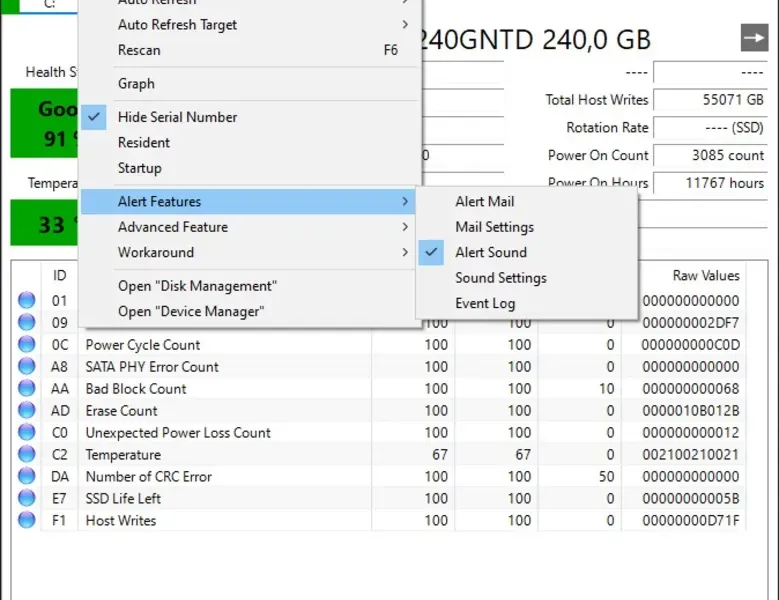Click raw value 00000000D71F
The image size is (779, 600).
pyautogui.click(x=691, y=521)
